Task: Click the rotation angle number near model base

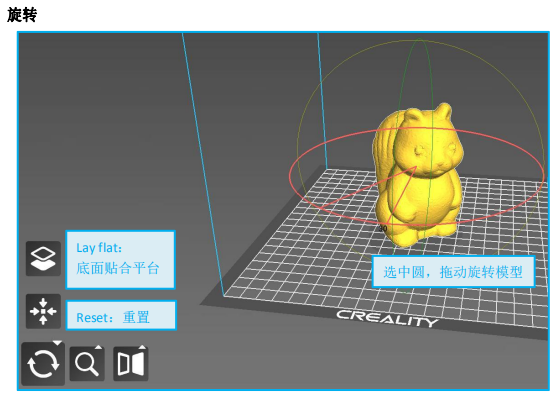Action: [x=383, y=229]
